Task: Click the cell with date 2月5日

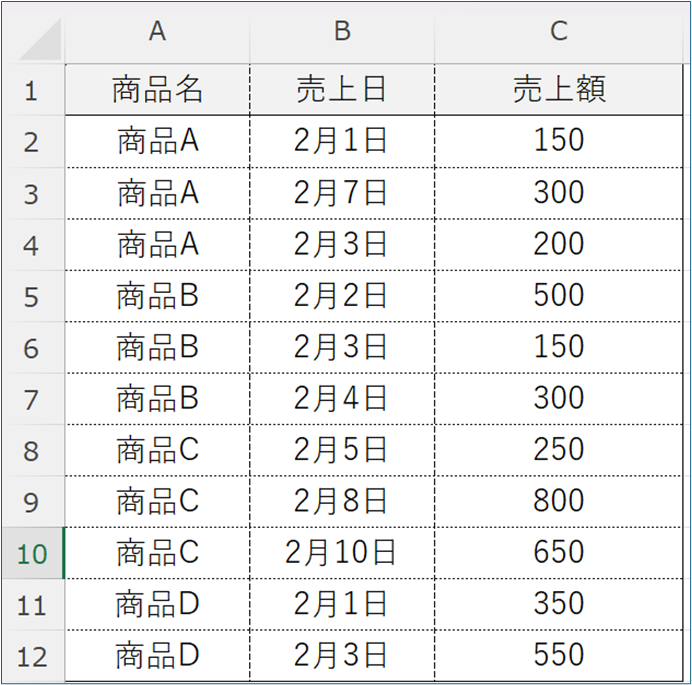Action: [x=342, y=449]
